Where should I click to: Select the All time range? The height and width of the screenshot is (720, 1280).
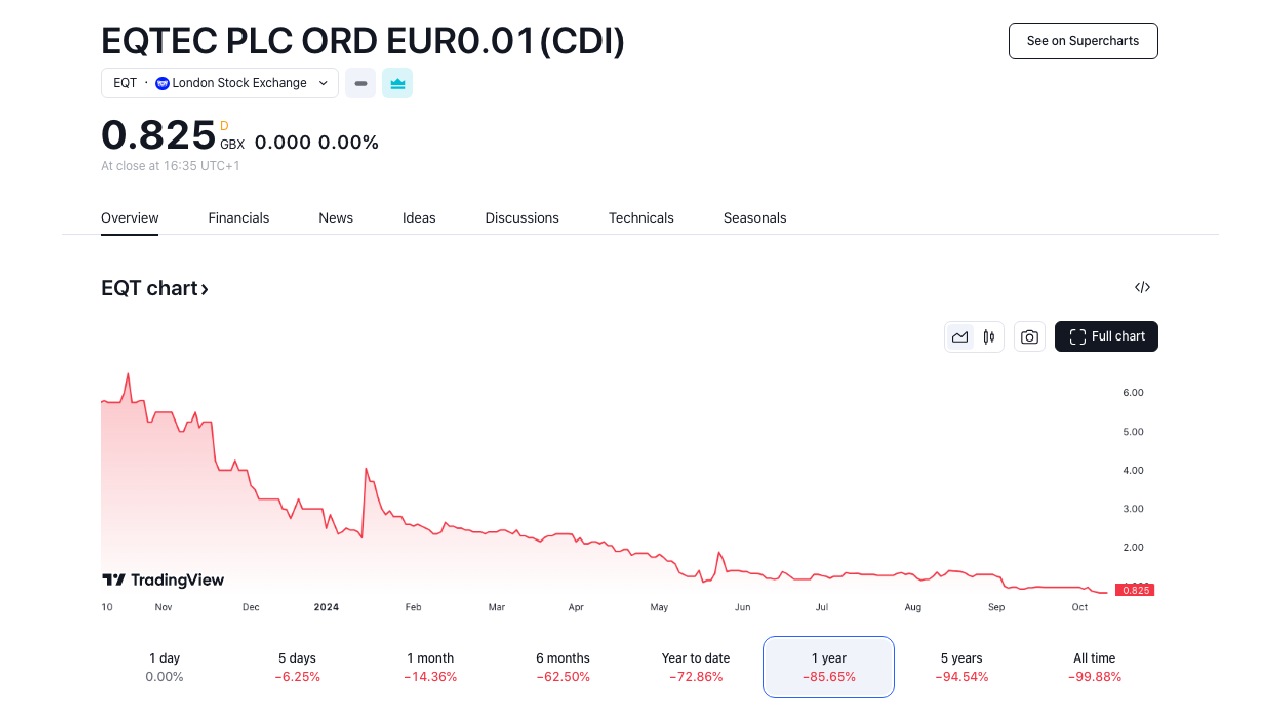click(1093, 667)
